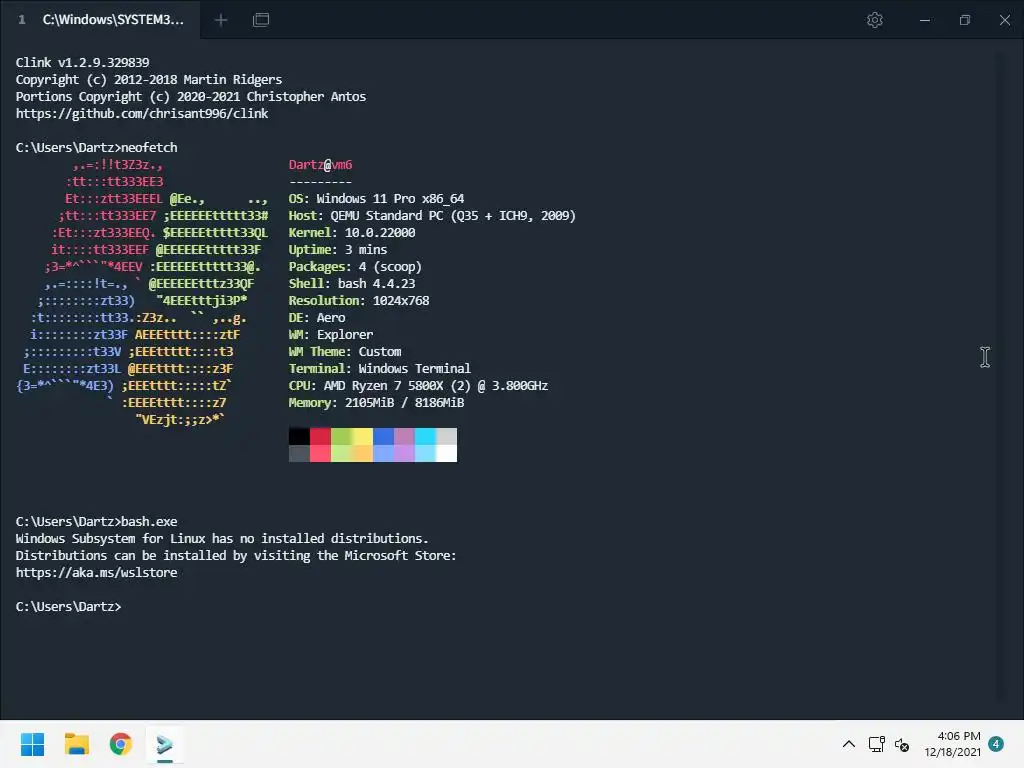Click the blue color block in top palette row

(383, 436)
